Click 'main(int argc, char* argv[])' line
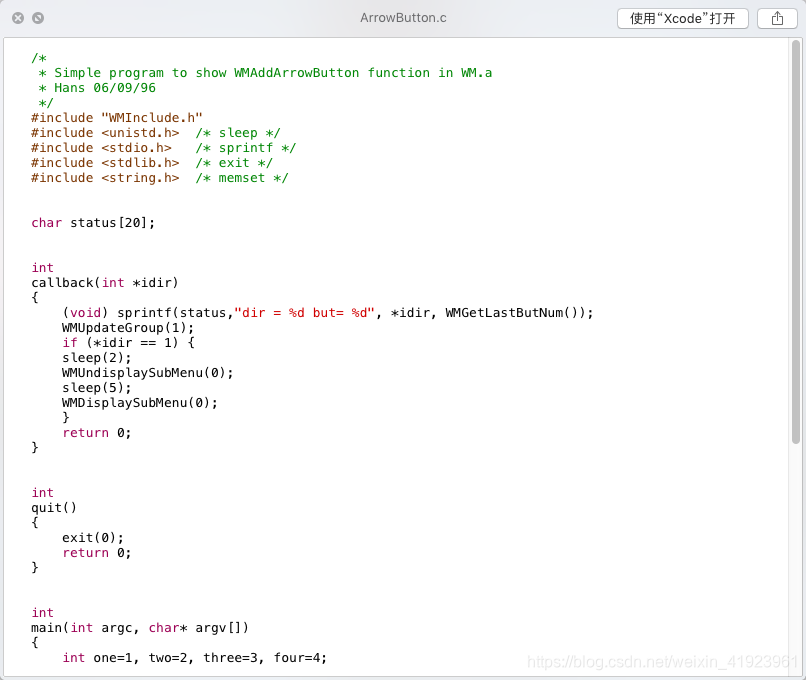The image size is (806, 680). click(140, 628)
